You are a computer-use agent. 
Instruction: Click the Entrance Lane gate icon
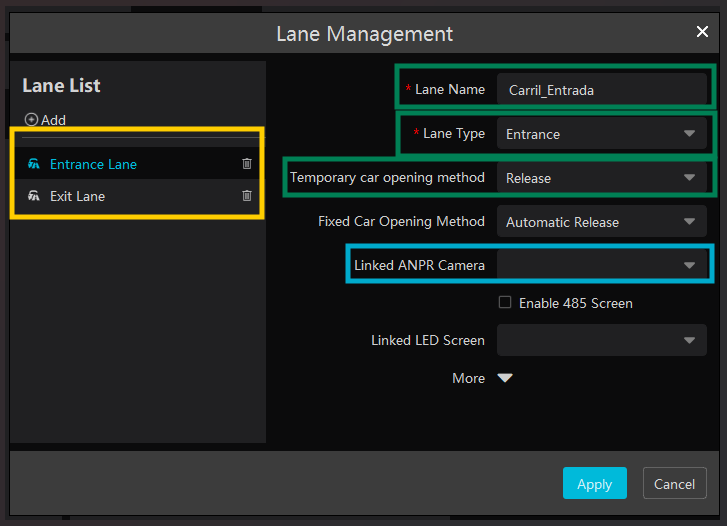34,164
